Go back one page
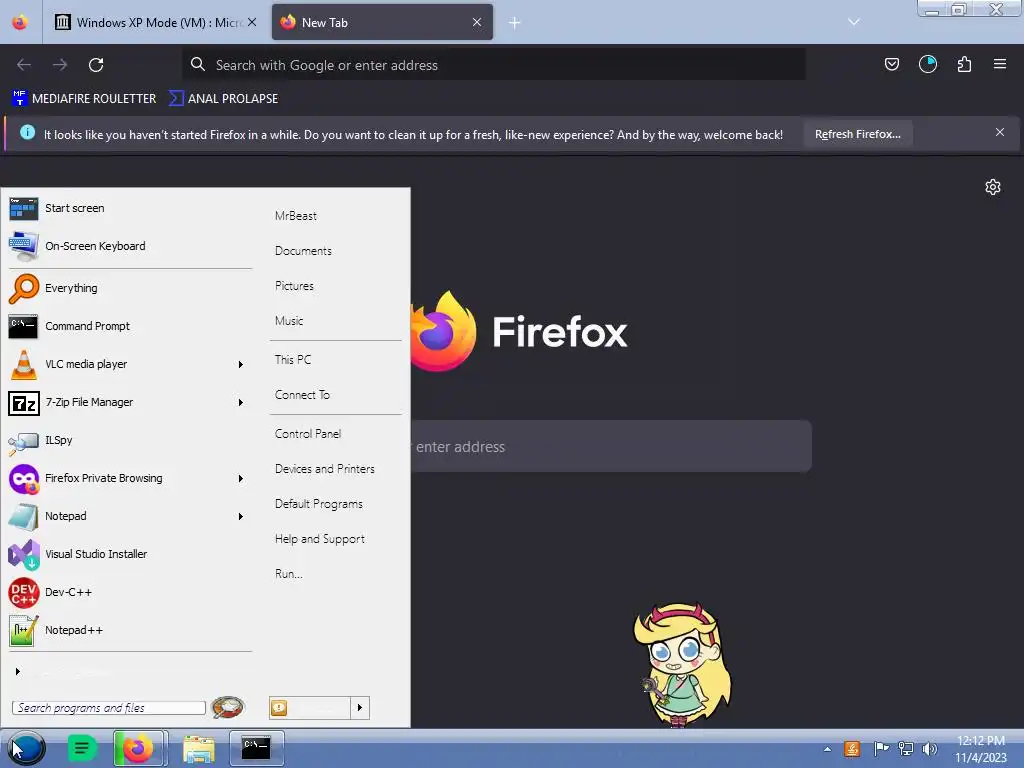 [x=24, y=65]
